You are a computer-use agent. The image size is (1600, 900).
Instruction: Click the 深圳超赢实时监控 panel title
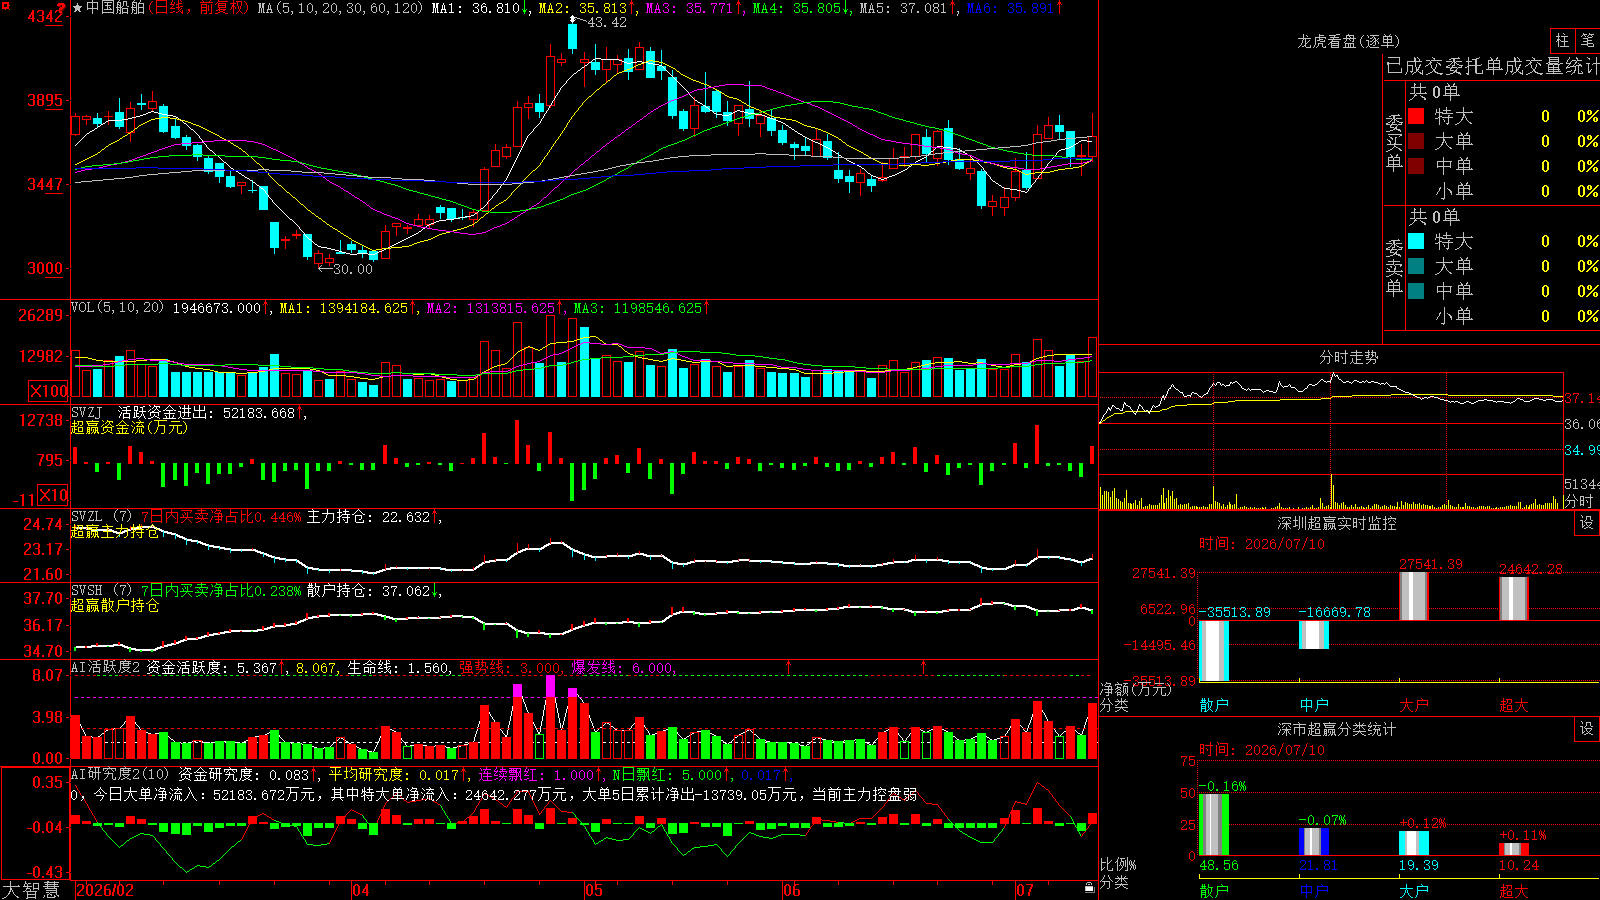tap(1336, 523)
